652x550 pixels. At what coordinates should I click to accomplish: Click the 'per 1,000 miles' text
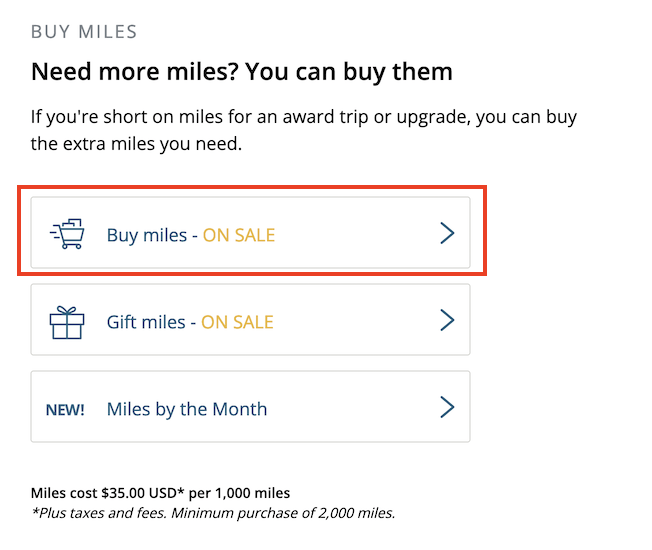point(239,493)
